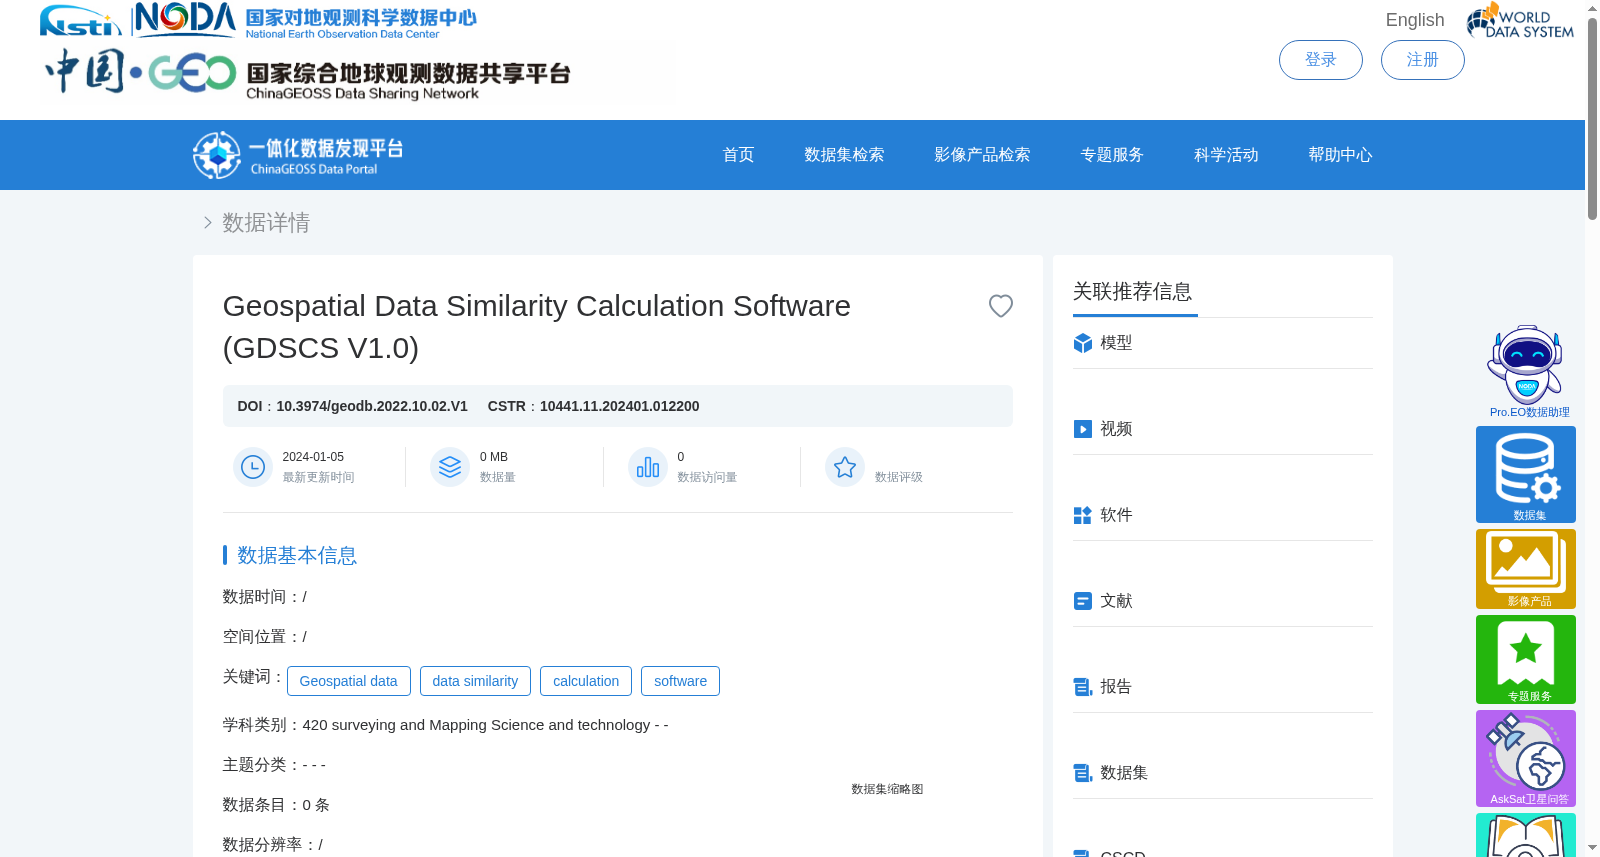
Task: Click the play icon beside 视频
Action: coord(1083,429)
